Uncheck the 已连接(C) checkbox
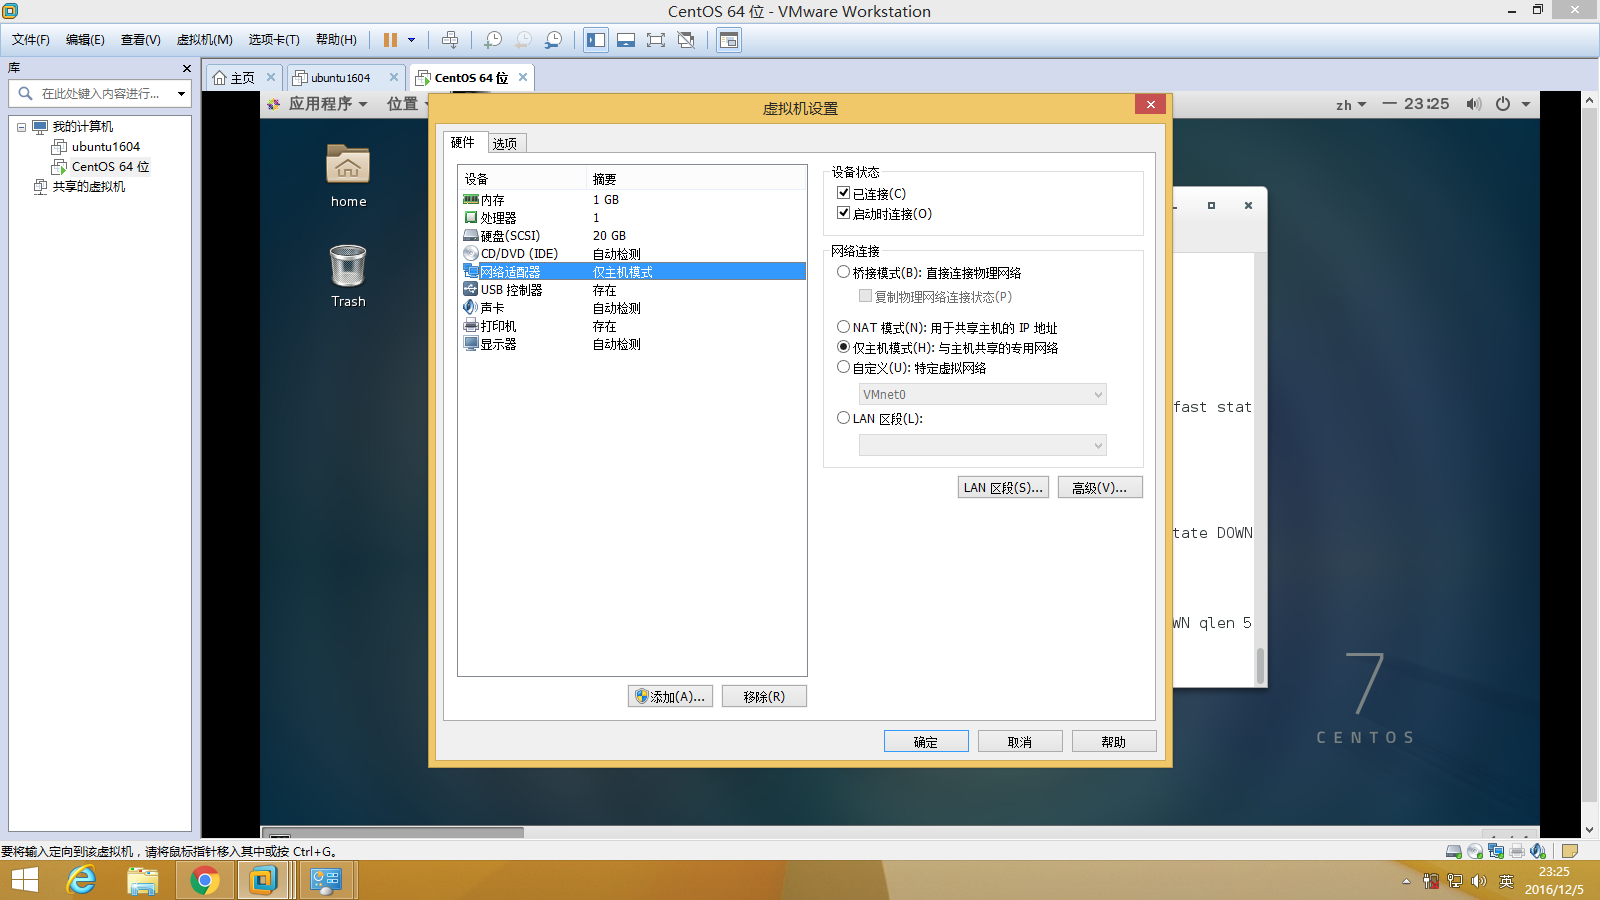The height and width of the screenshot is (900, 1600). (844, 193)
